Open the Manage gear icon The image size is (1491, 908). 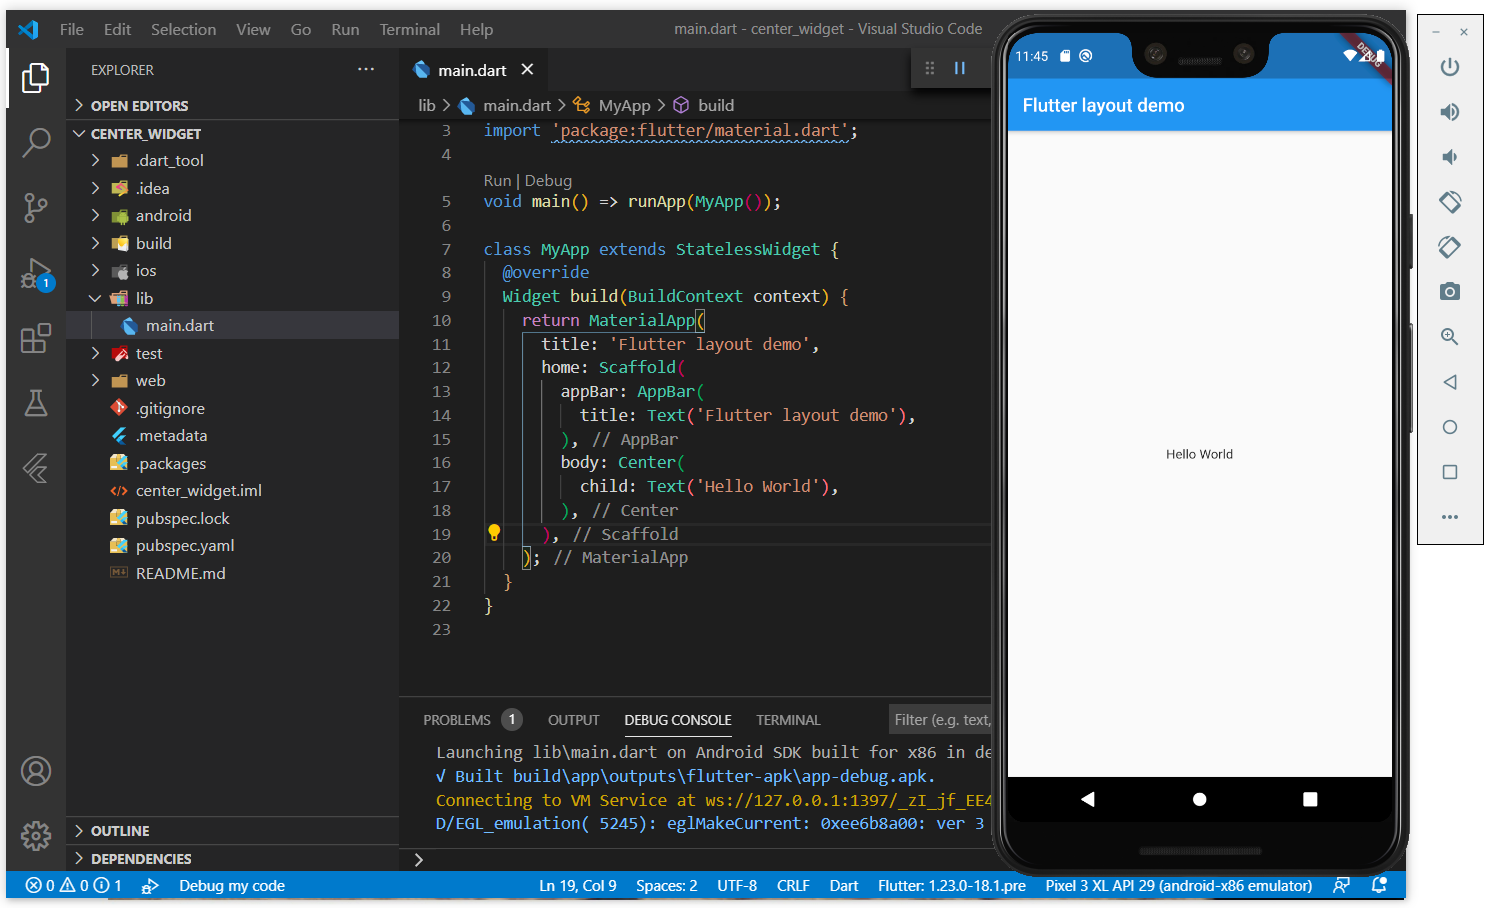(36, 835)
